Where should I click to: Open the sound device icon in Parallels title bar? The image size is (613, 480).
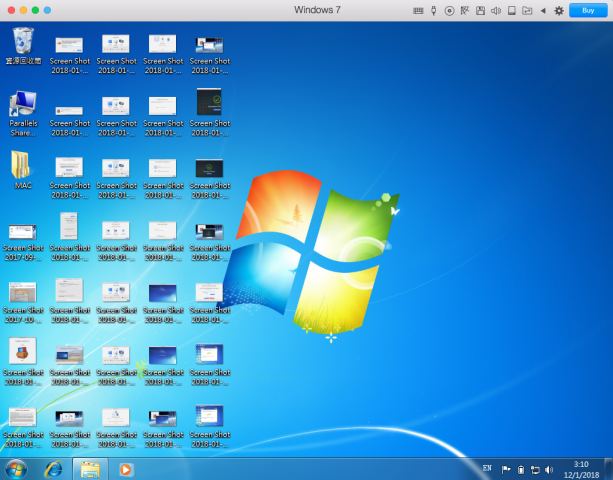tap(496, 11)
